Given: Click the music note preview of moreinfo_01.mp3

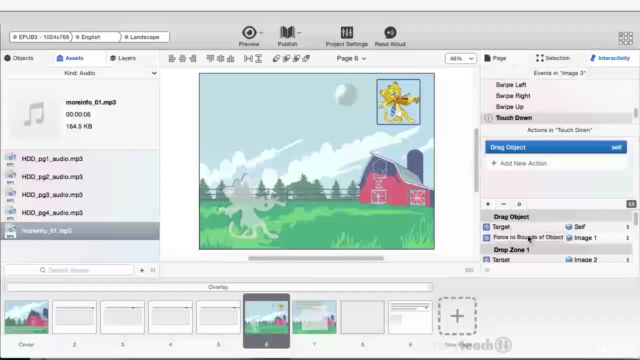Looking at the screenshot, I should tap(34, 114).
